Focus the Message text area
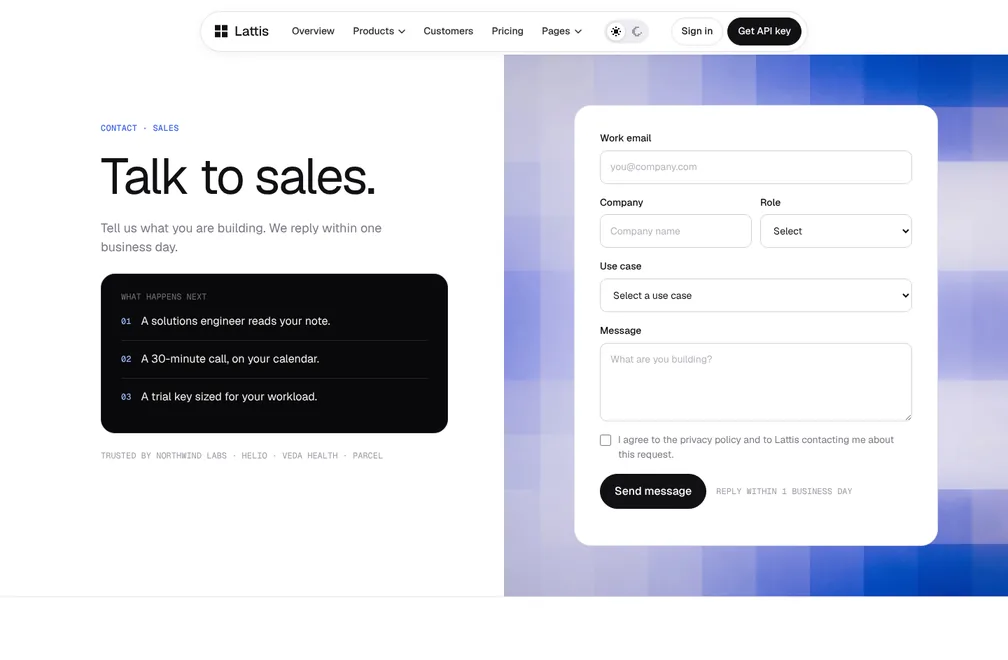The width and height of the screenshot is (1008, 660). pyautogui.click(x=755, y=382)
